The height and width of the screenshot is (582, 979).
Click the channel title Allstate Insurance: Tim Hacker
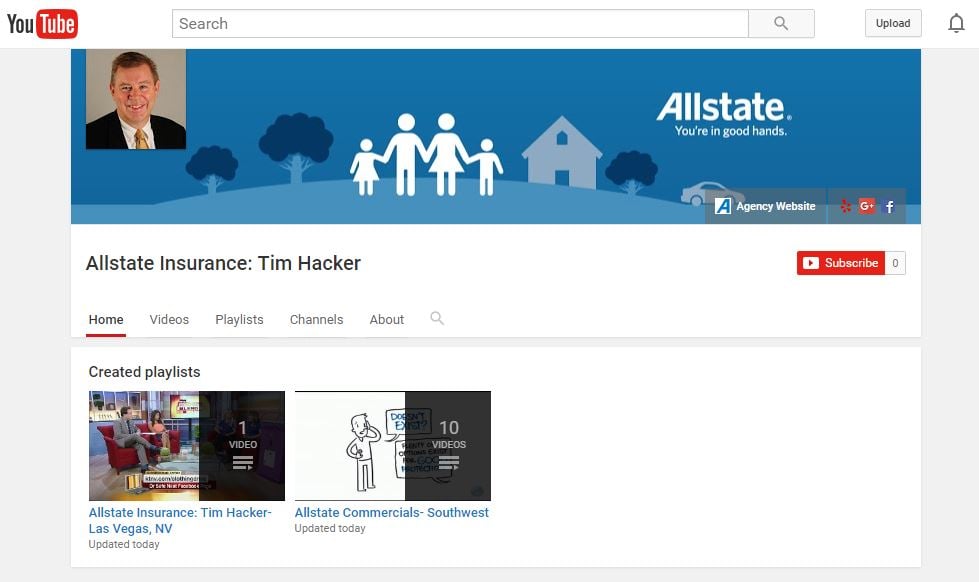tap(223, 263)
